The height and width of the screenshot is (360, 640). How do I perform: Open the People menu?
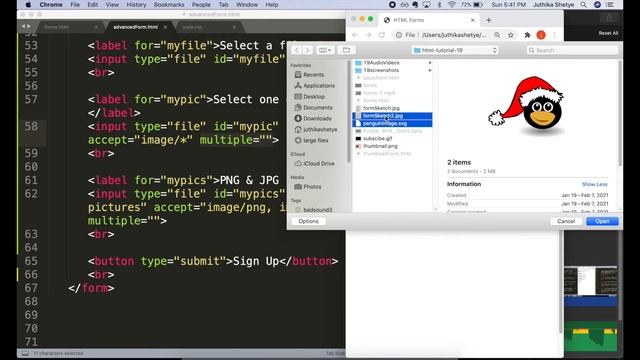point(201,5)
